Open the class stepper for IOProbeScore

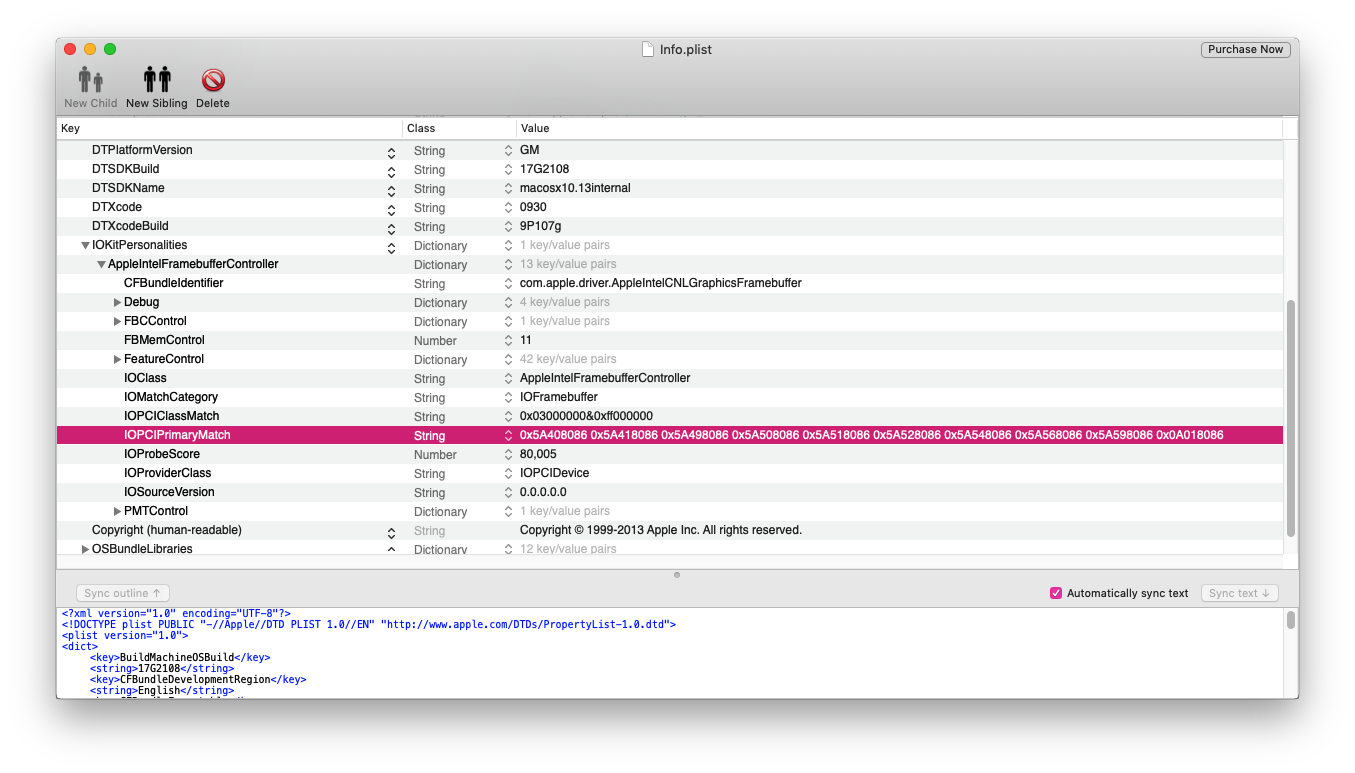(x=508, y=455)
